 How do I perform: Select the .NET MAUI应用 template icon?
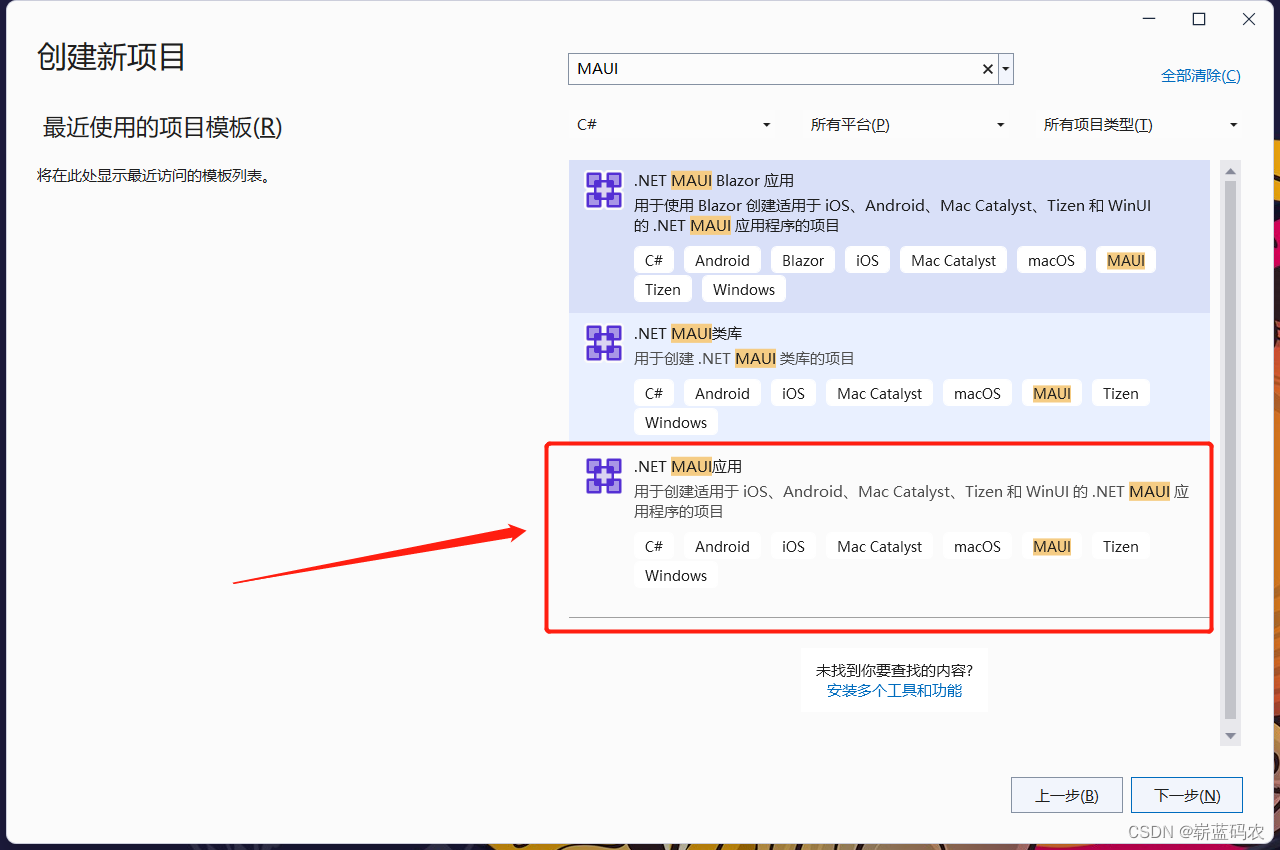pyautogui.click(x=604, y=476)
